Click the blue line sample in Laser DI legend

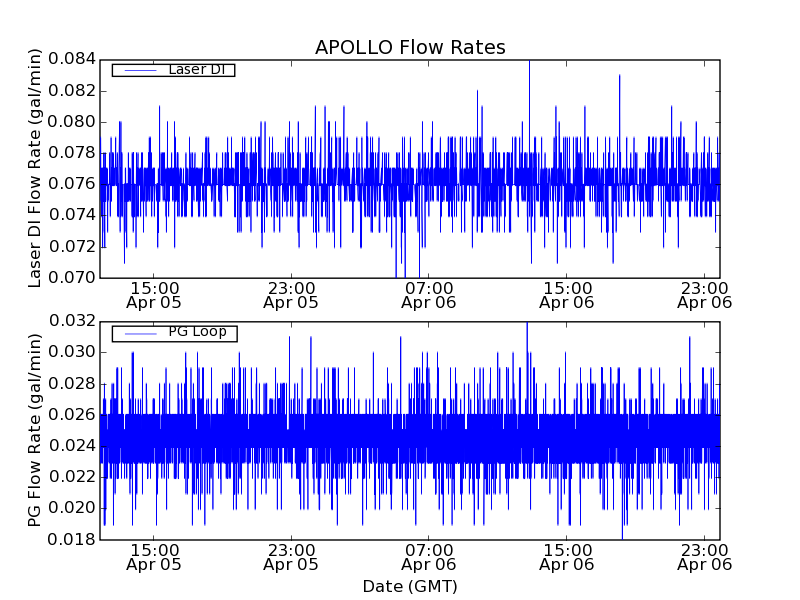tap(141, 70)
